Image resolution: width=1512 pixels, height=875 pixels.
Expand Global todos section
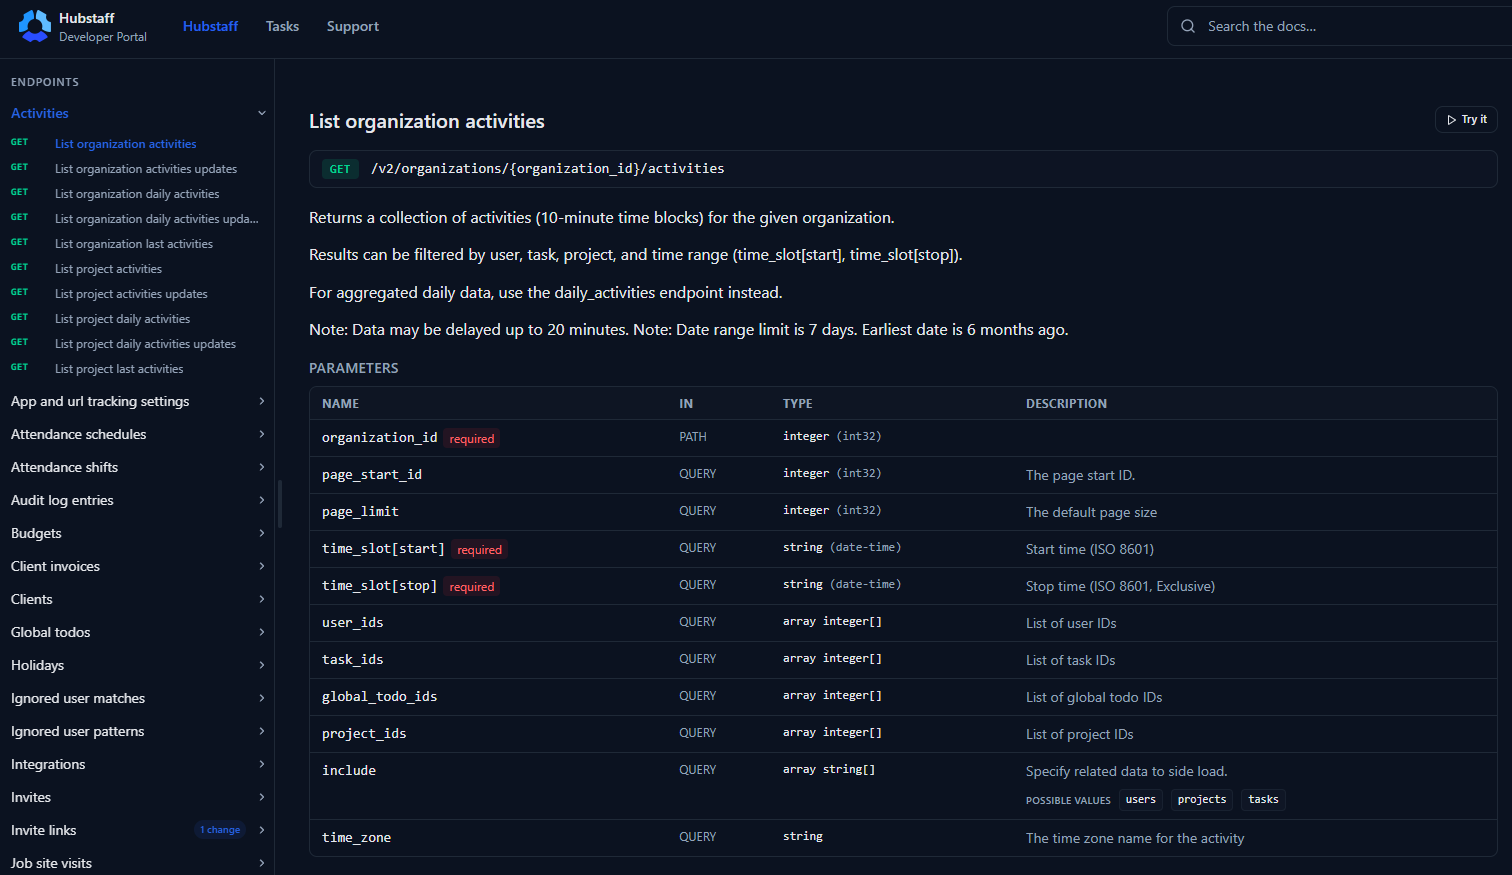(x=137, y=632)
